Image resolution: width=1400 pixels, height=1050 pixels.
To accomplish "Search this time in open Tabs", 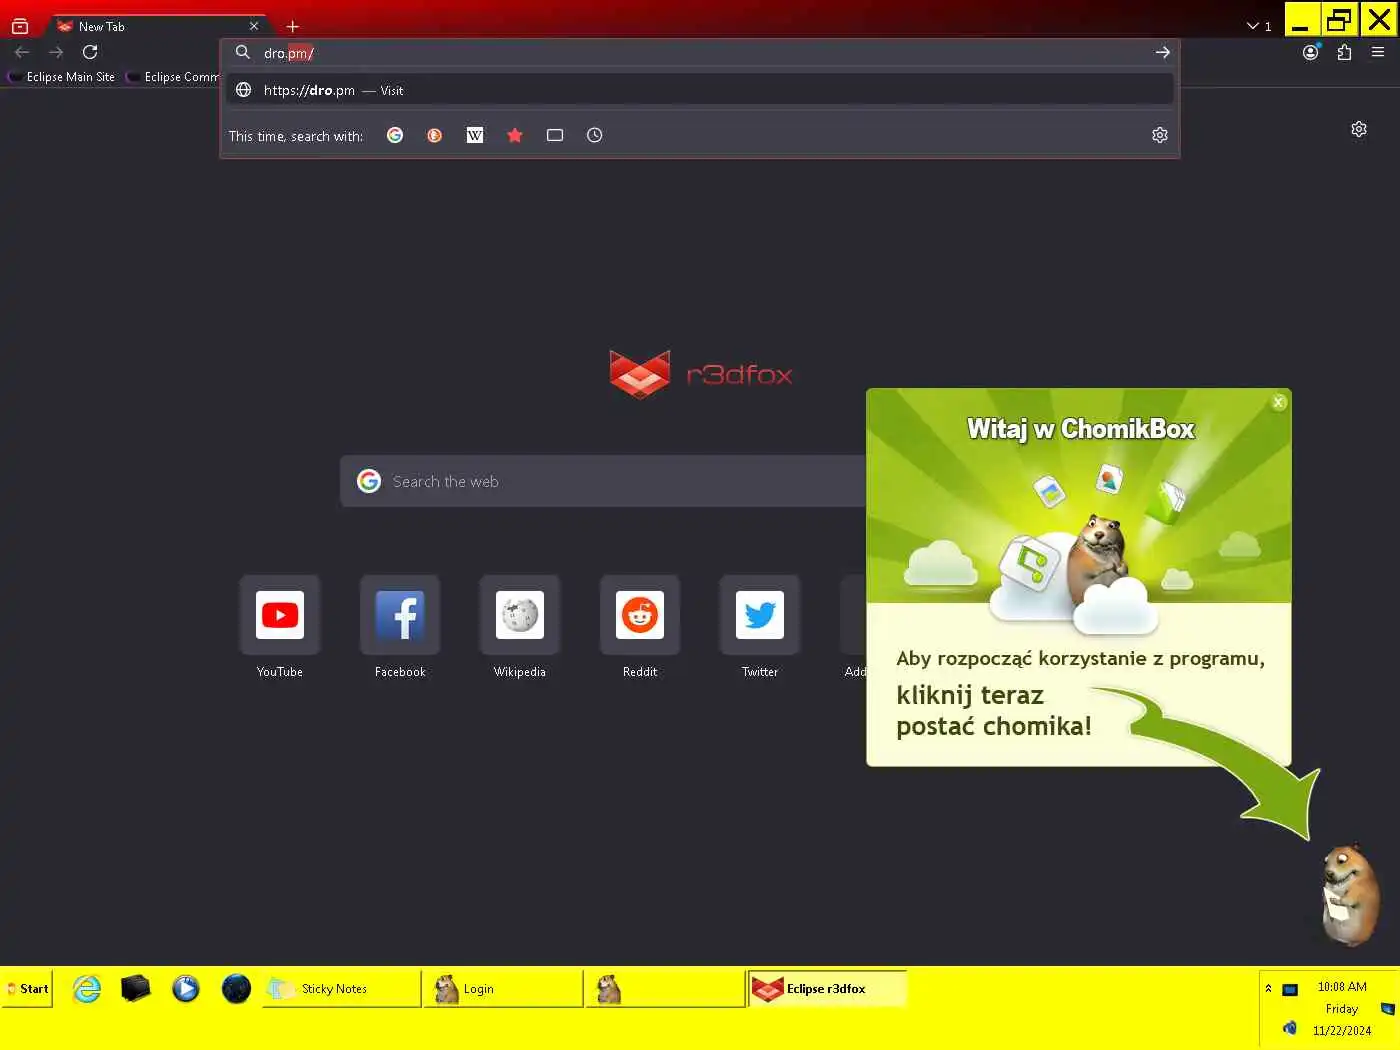I will 555,135.
